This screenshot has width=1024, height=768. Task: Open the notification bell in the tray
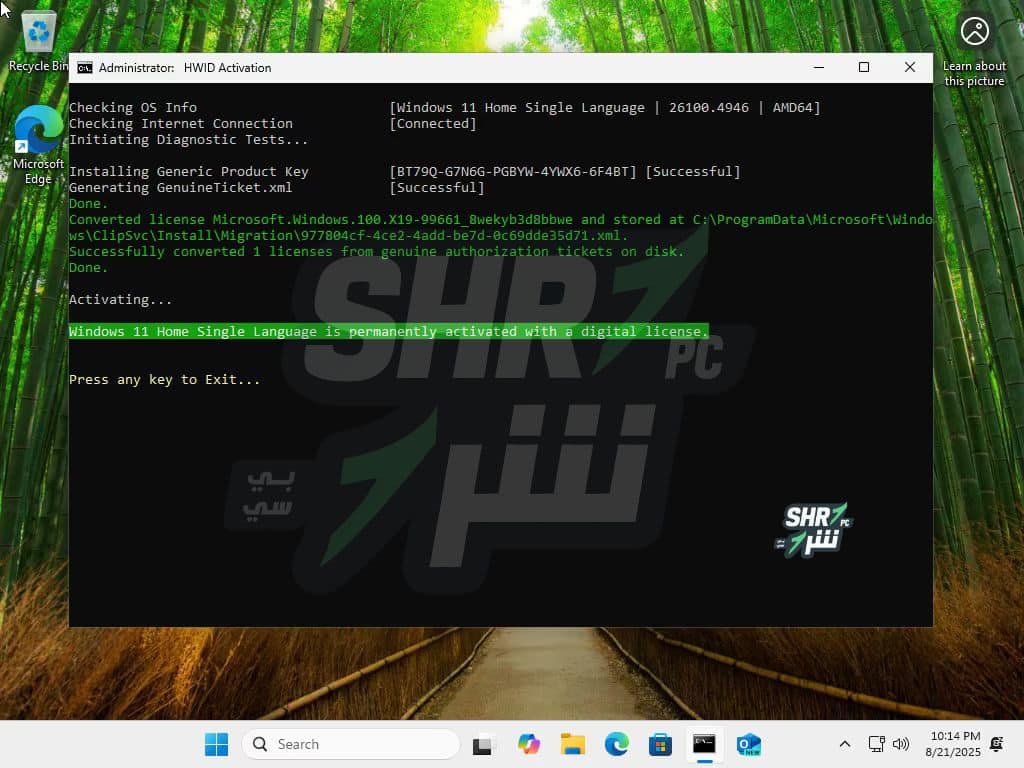pos(997,744)
